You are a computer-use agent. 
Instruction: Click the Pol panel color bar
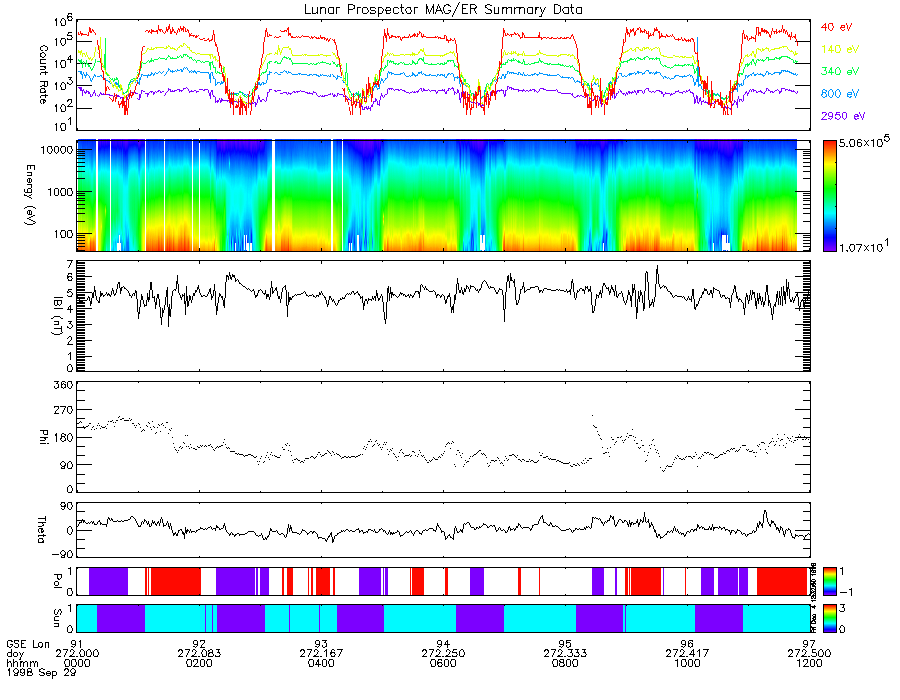coord(829,581)
